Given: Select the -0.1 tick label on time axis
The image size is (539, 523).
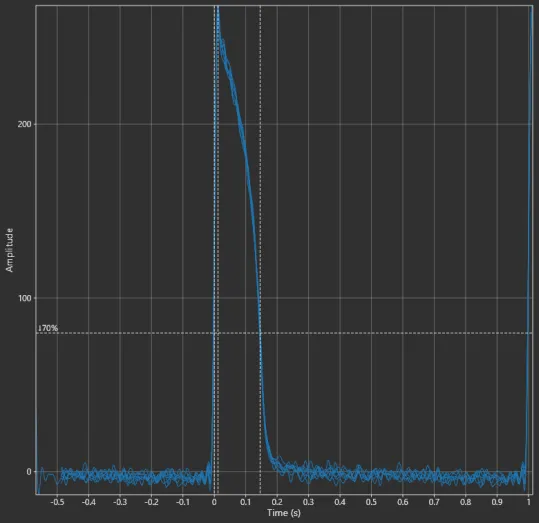Looking at the screenshot, I should pos(183,502).
